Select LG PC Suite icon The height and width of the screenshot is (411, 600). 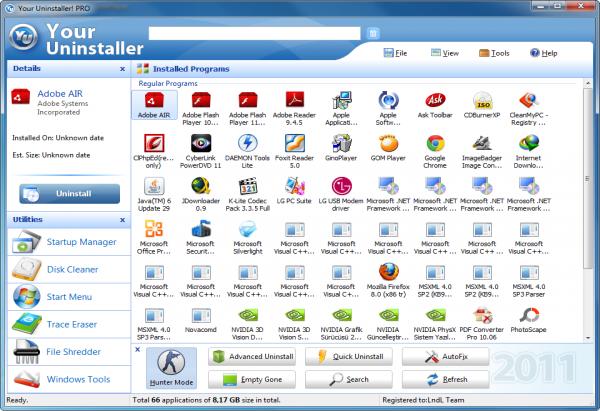tap(294, 191)
